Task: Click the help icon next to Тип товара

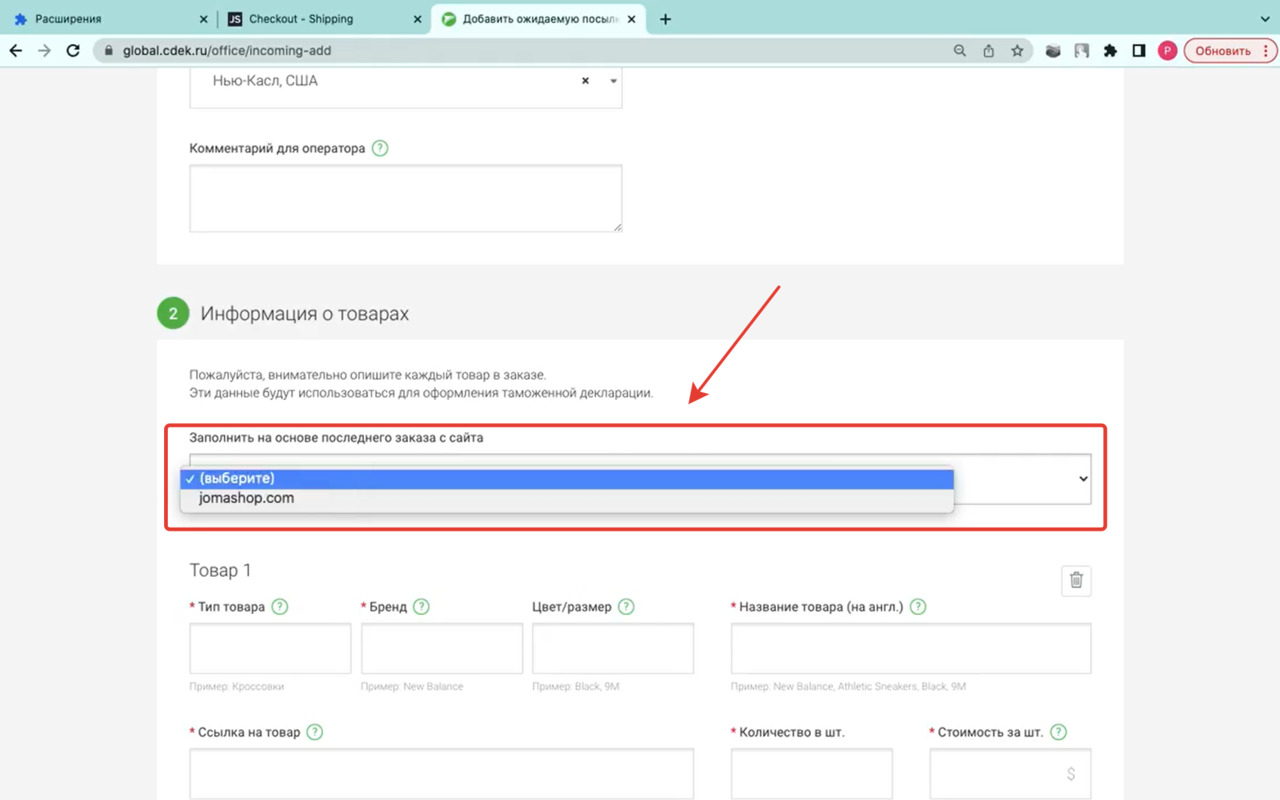Action: pyautogui.click(x=280, y=607)
